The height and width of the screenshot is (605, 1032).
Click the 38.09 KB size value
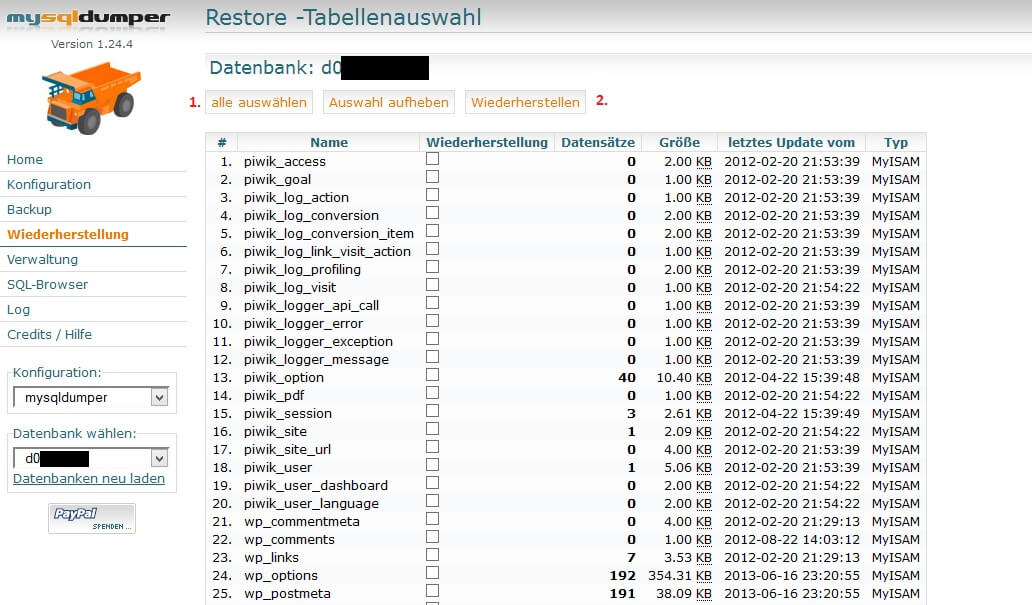point(684,593)
